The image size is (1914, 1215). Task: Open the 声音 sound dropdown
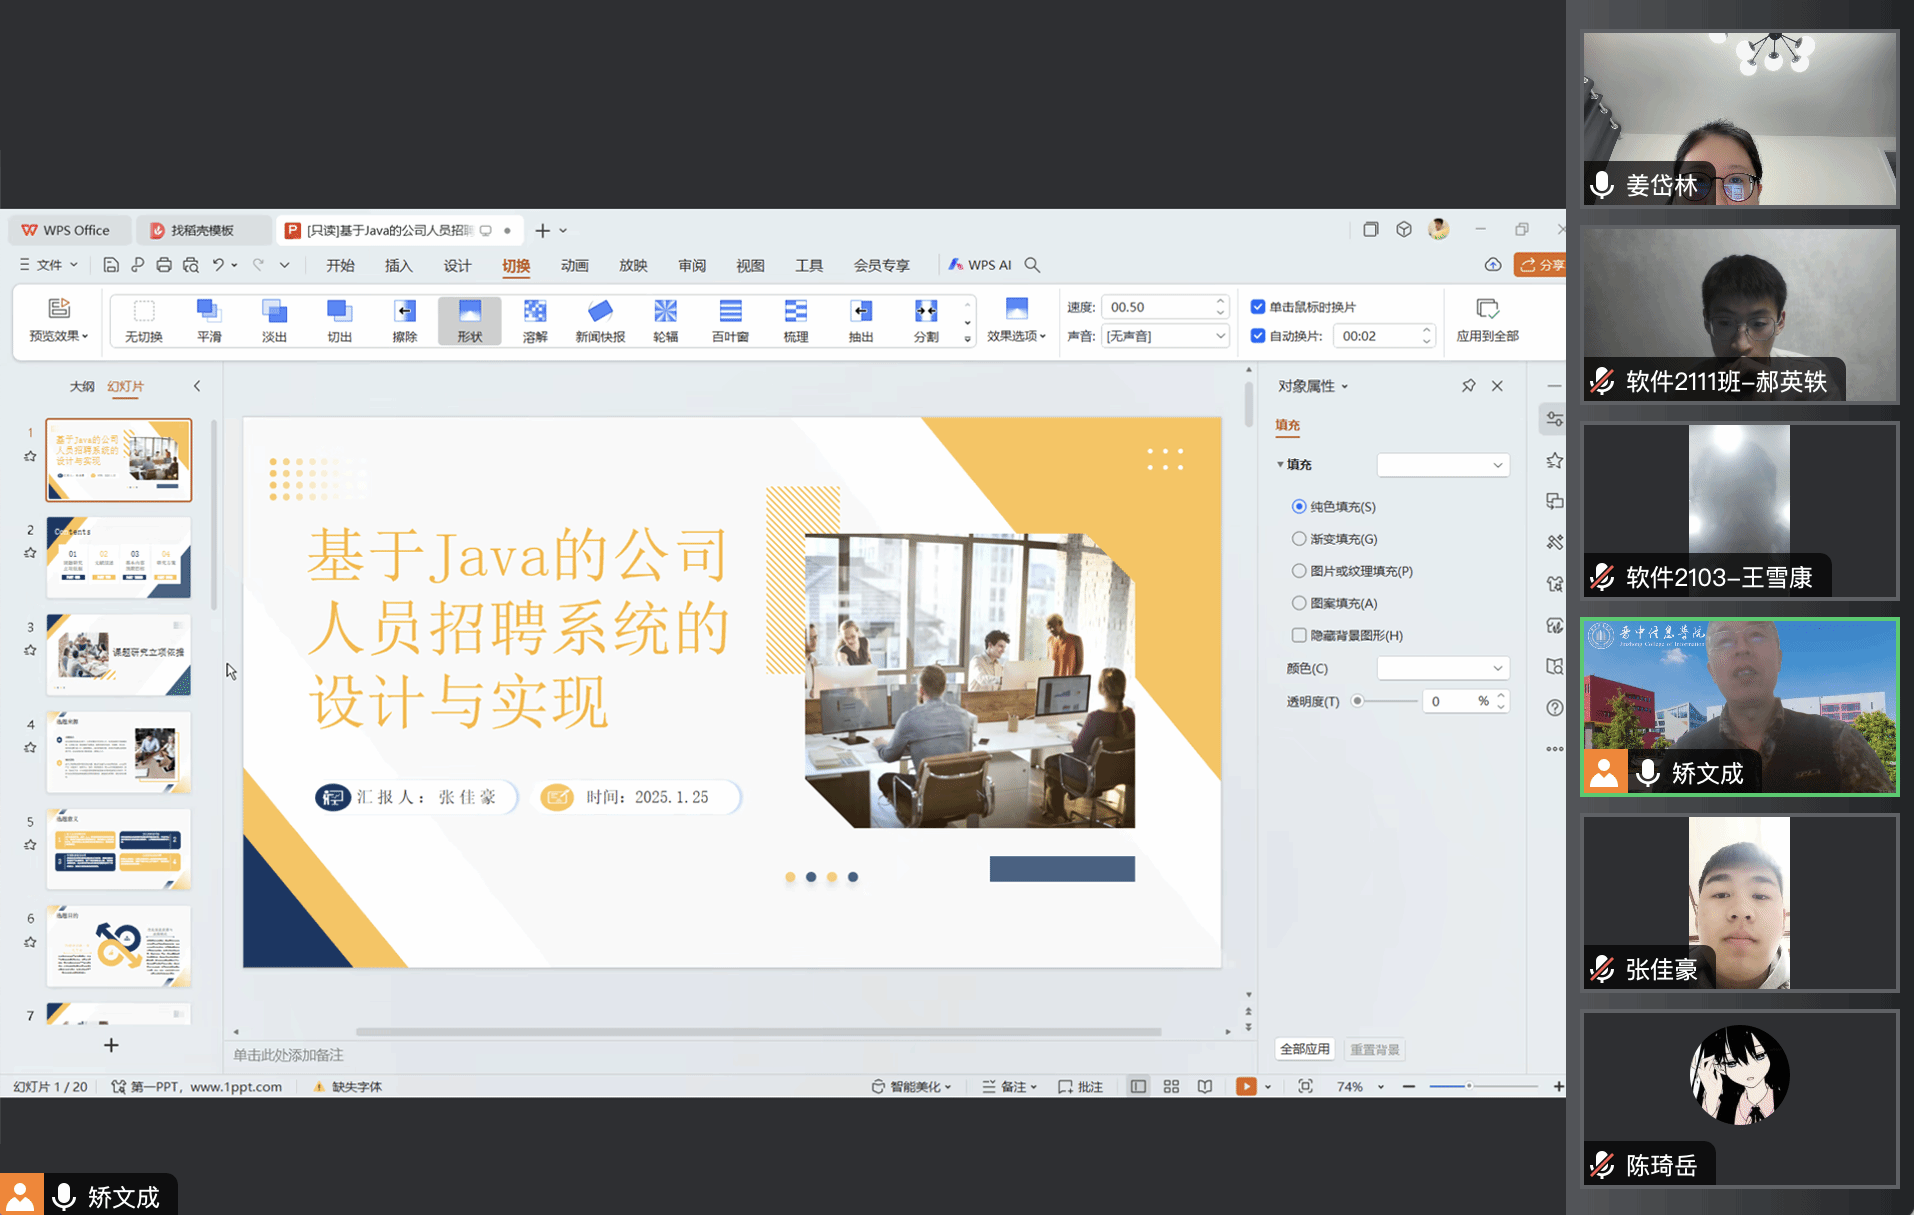pos(1165,336)
